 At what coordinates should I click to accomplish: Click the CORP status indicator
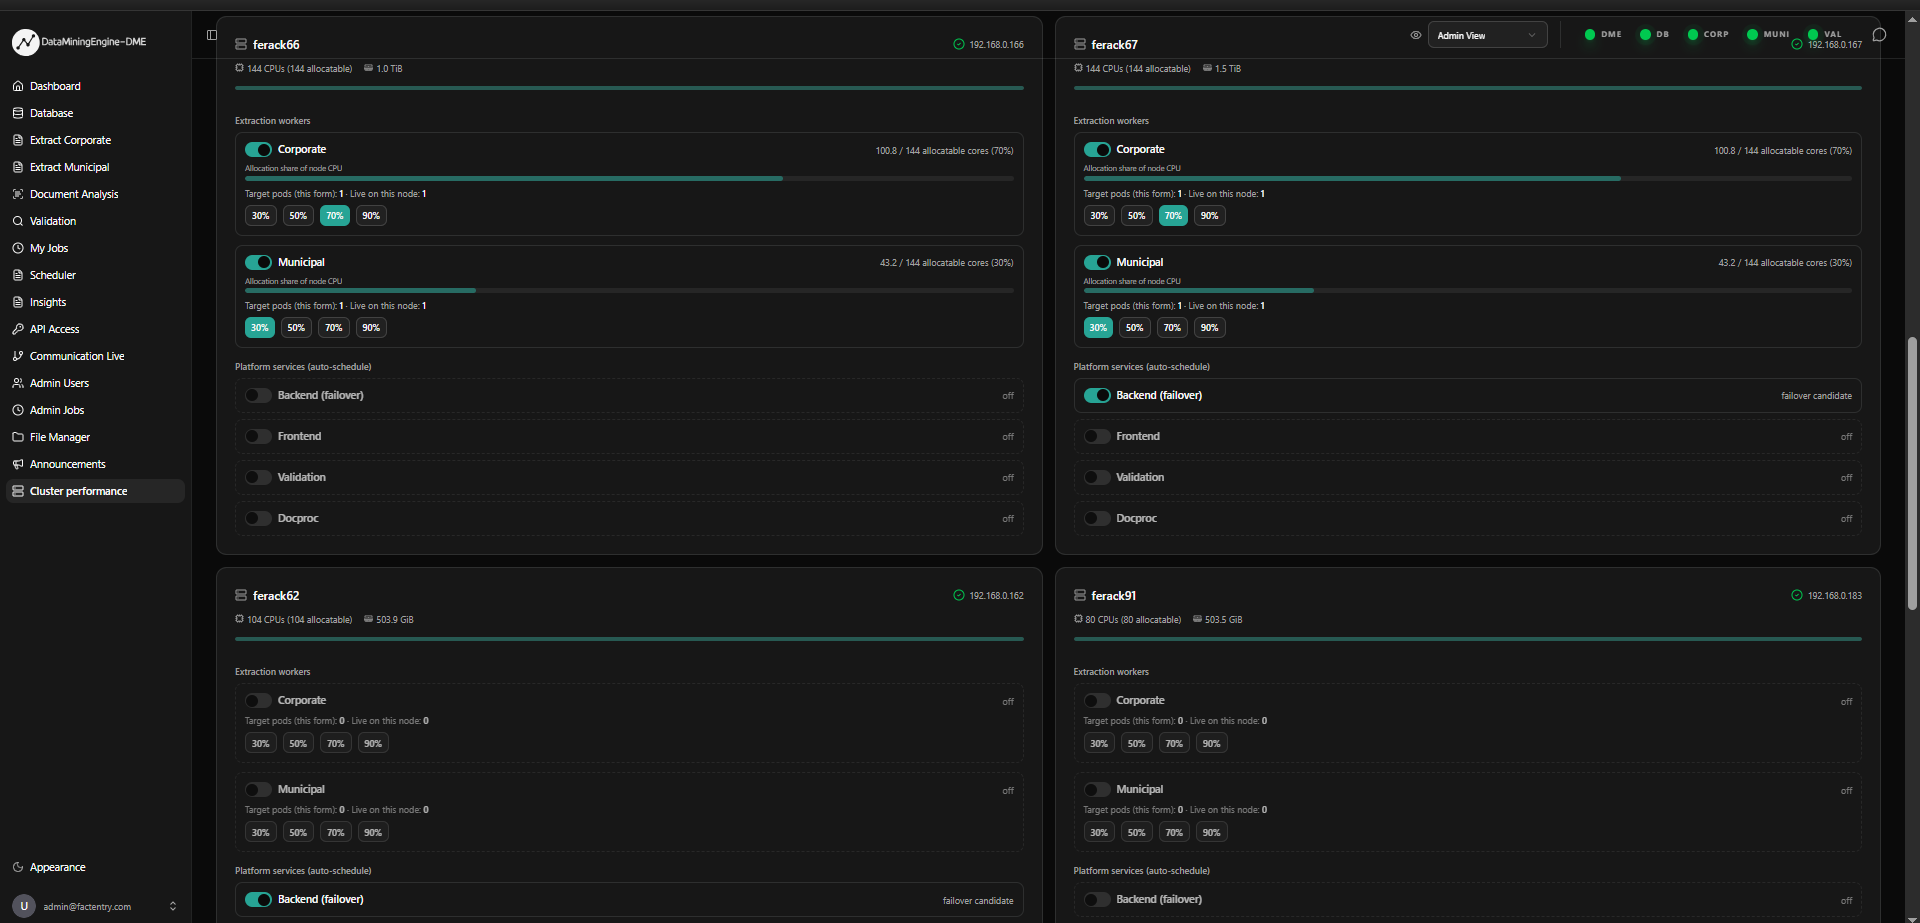(x=1708, y=34)
